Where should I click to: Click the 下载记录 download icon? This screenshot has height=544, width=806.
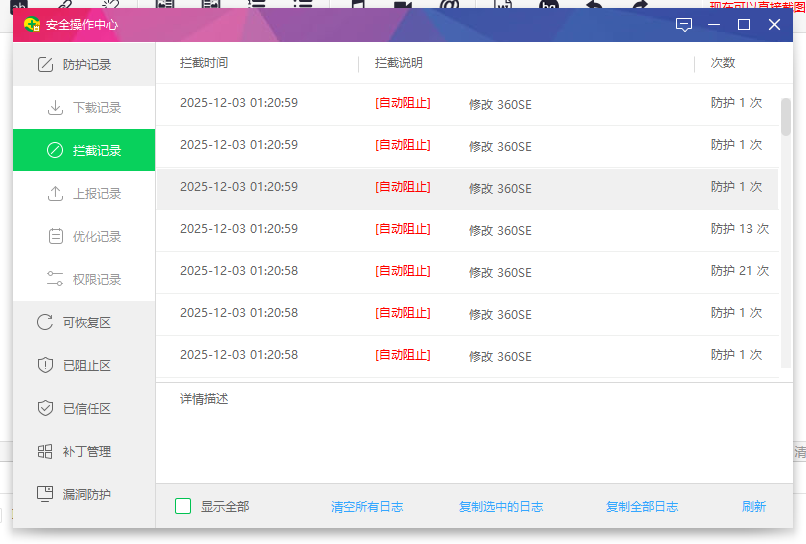point(56,108)
